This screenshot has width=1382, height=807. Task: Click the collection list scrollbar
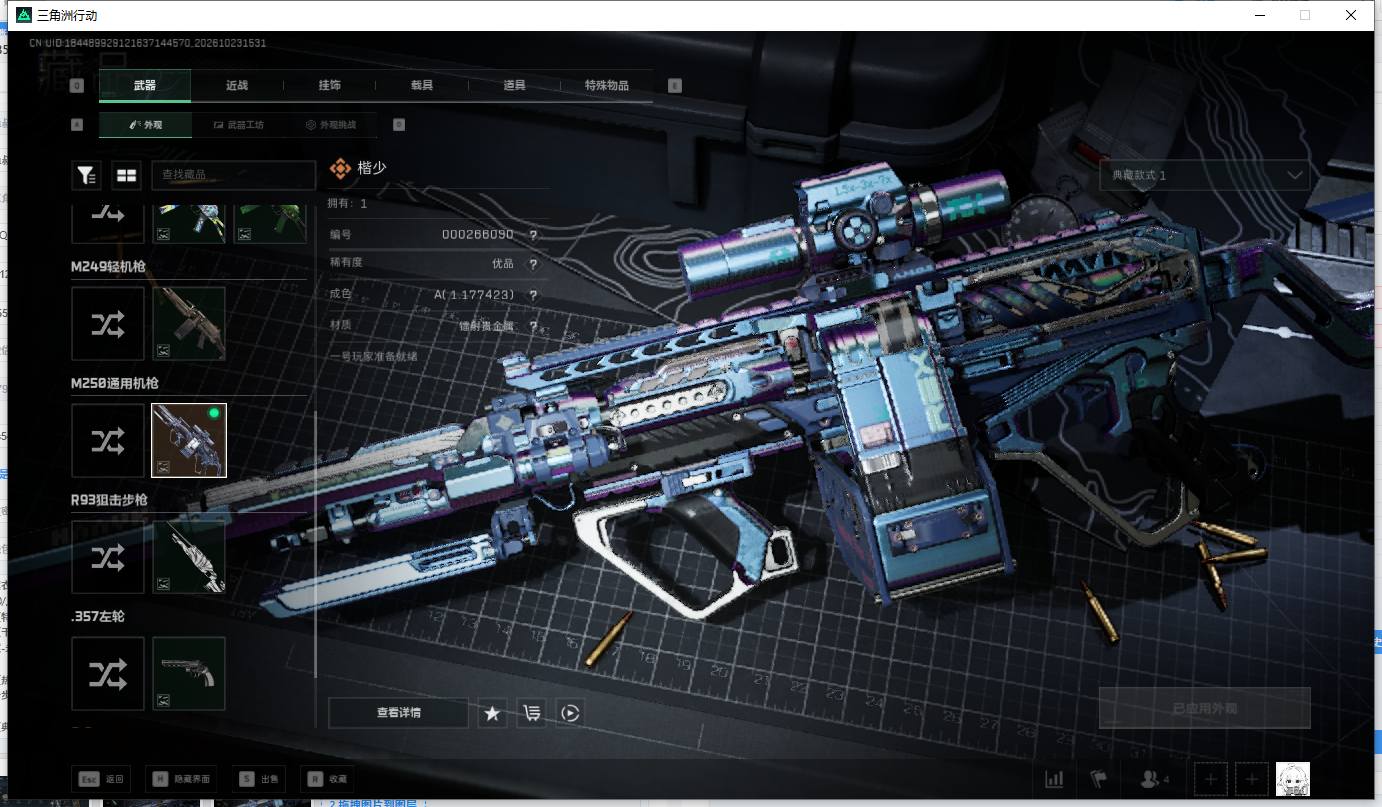(x=316, y=545)
